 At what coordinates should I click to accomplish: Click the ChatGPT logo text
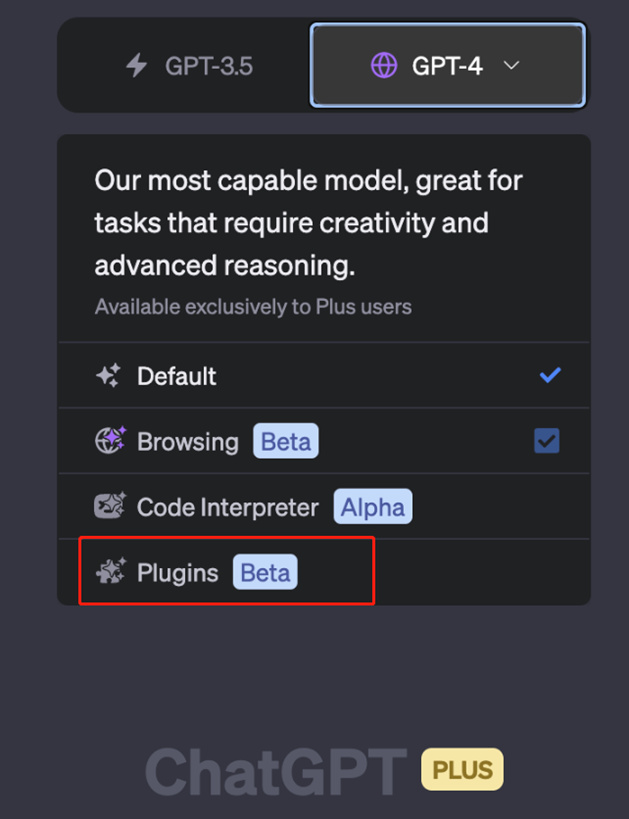point(276,771)
